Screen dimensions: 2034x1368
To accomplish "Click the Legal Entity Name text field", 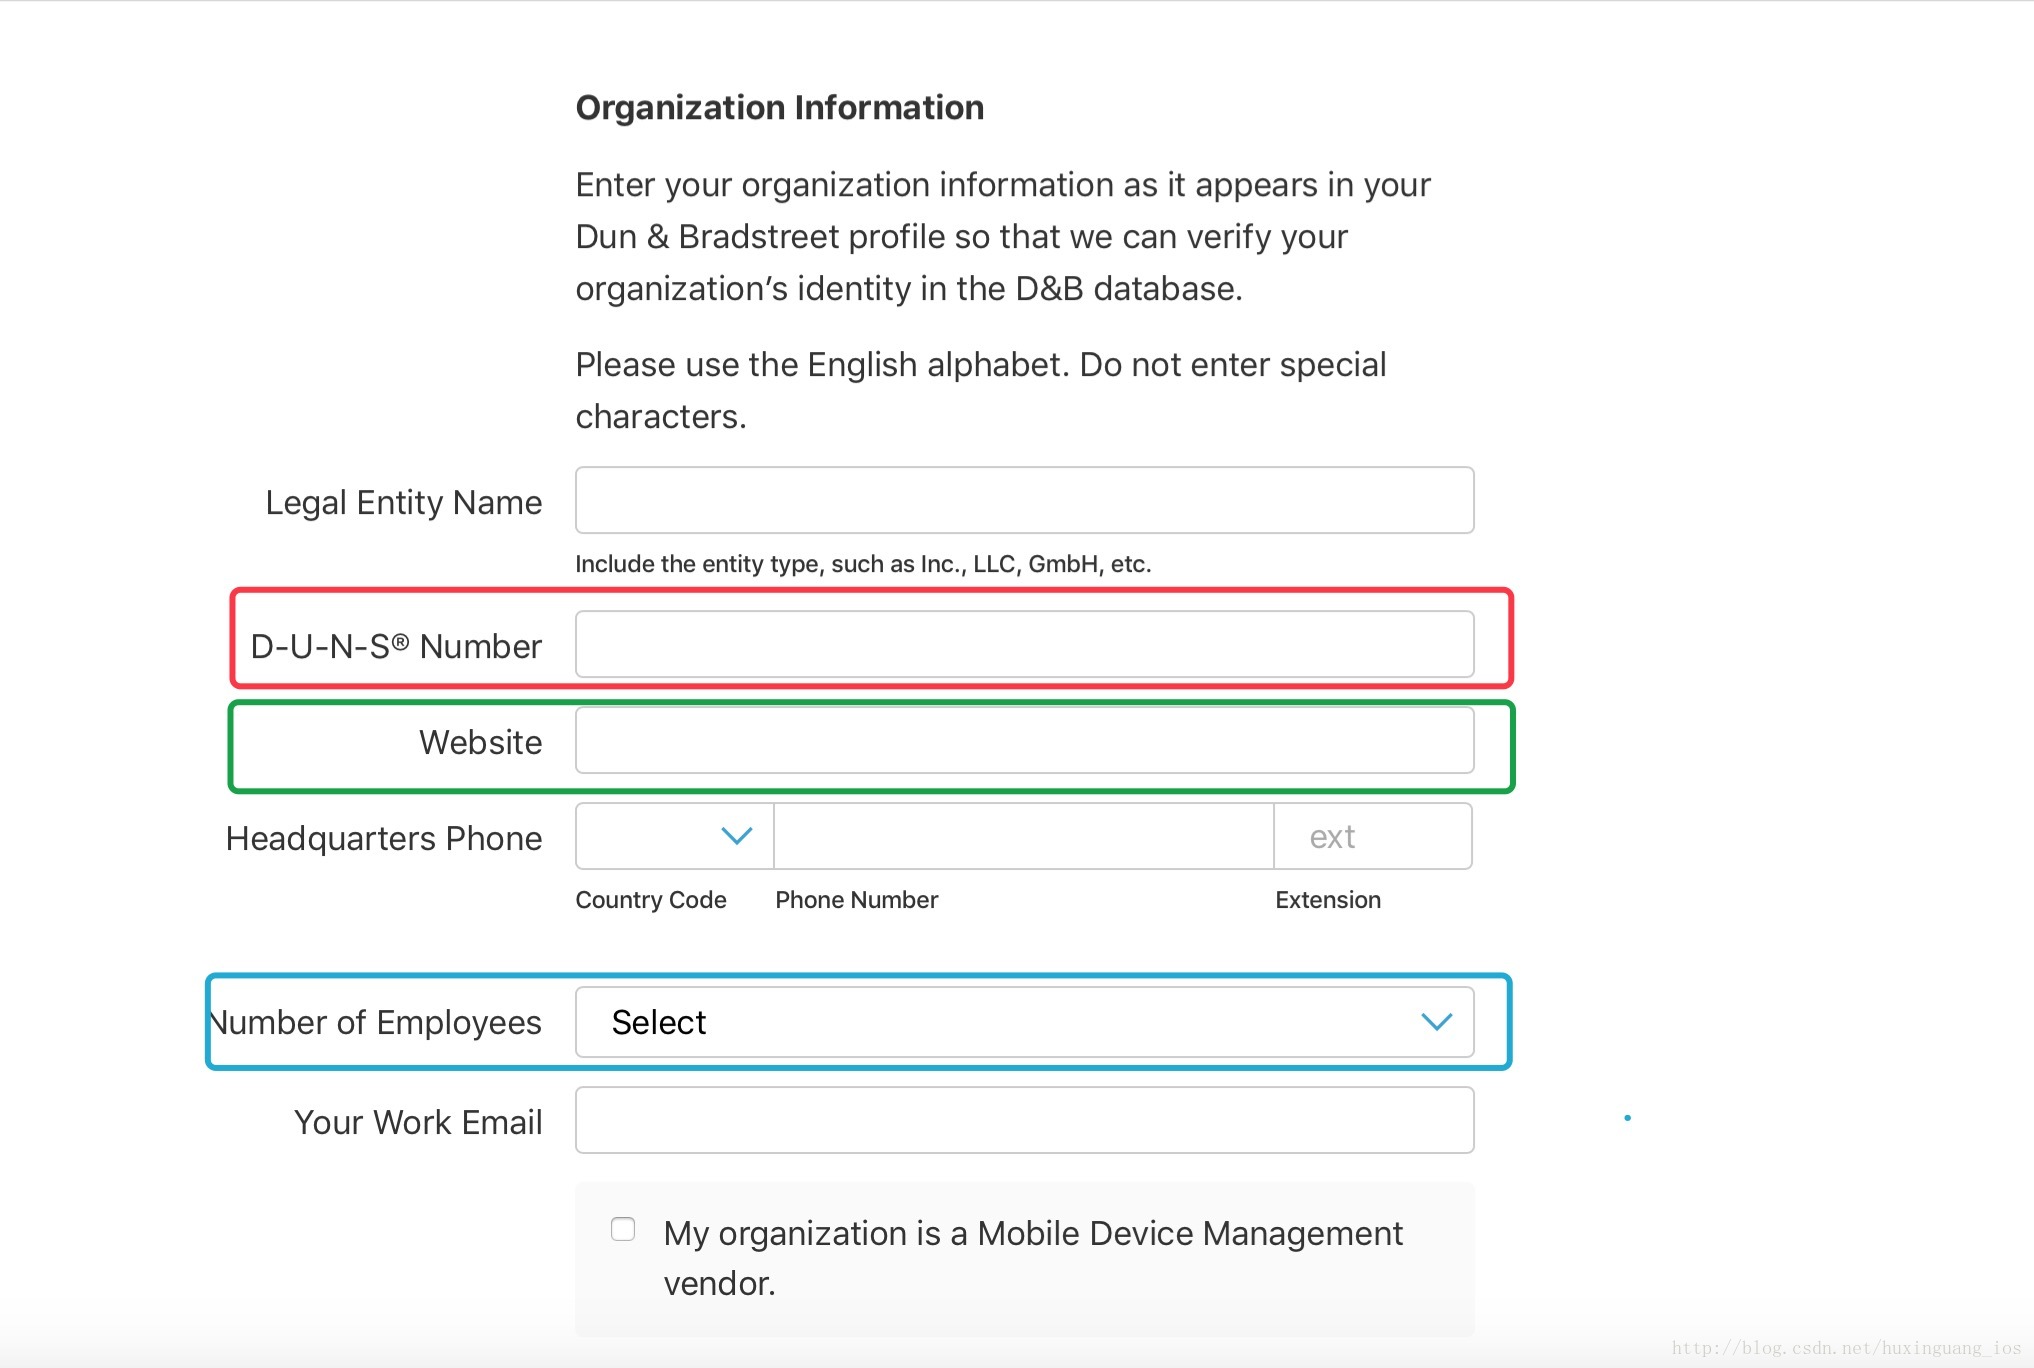I will click(1024, 500).
